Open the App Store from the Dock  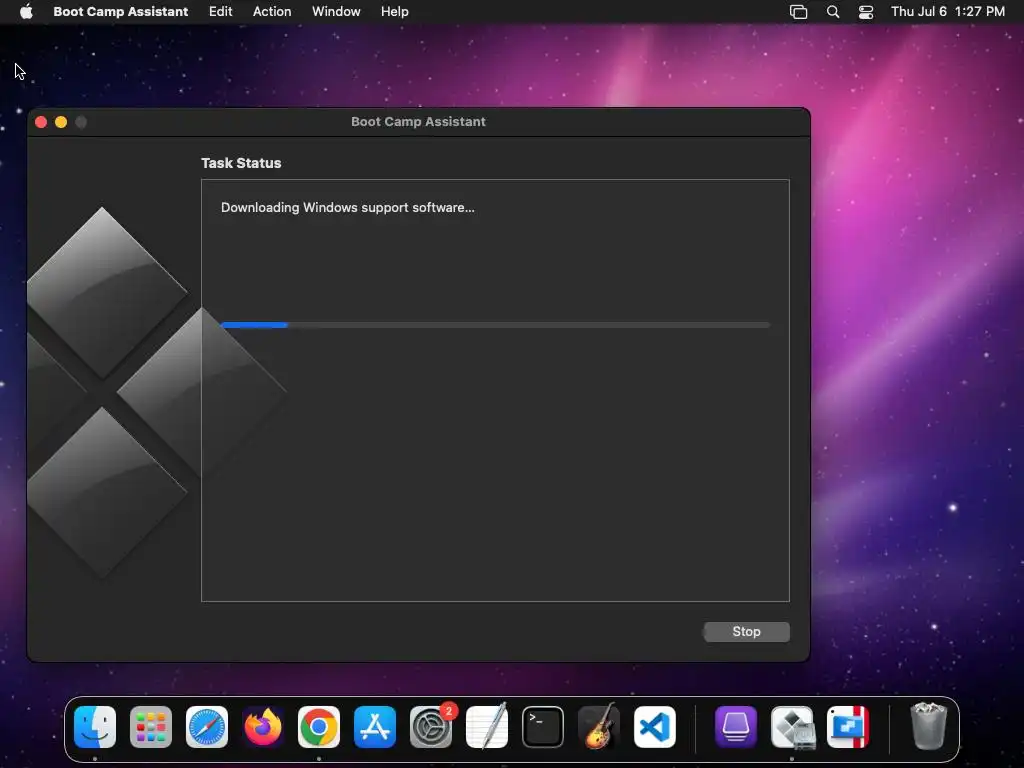click(375, 727)
